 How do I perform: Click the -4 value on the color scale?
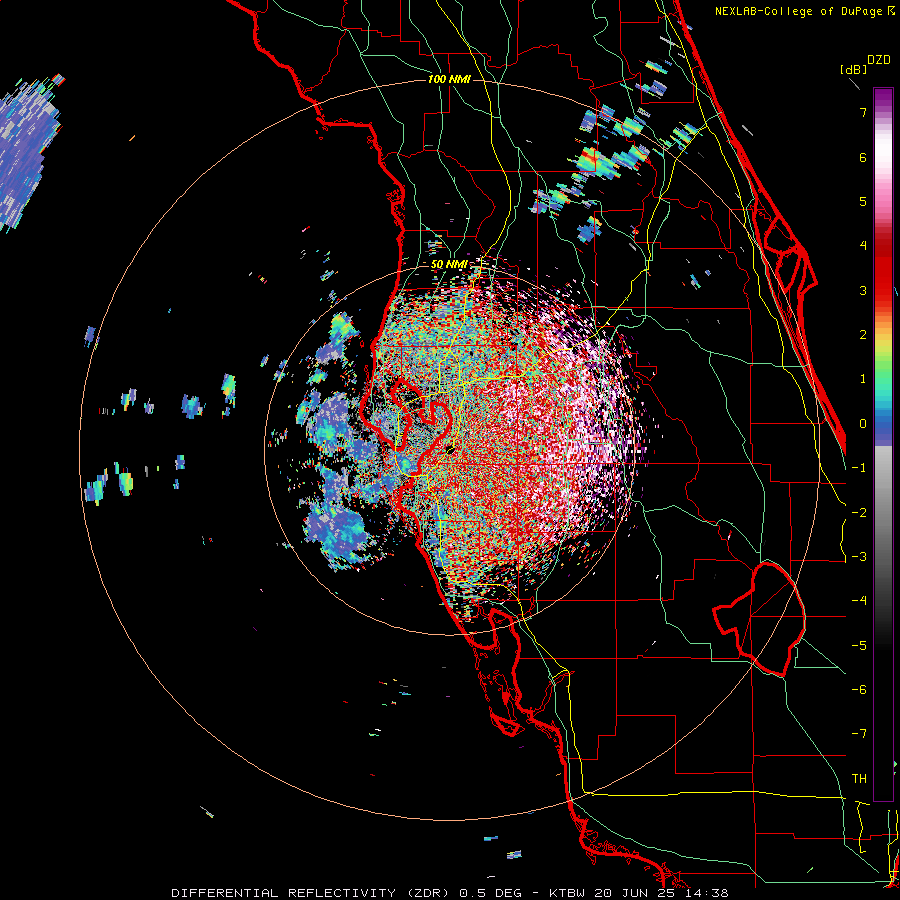(859, 601)
